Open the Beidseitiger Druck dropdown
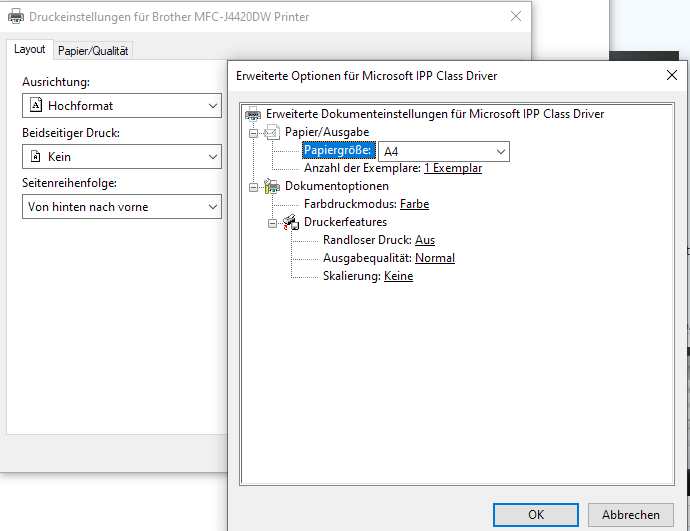690x531 pixels. pos(122,157)
